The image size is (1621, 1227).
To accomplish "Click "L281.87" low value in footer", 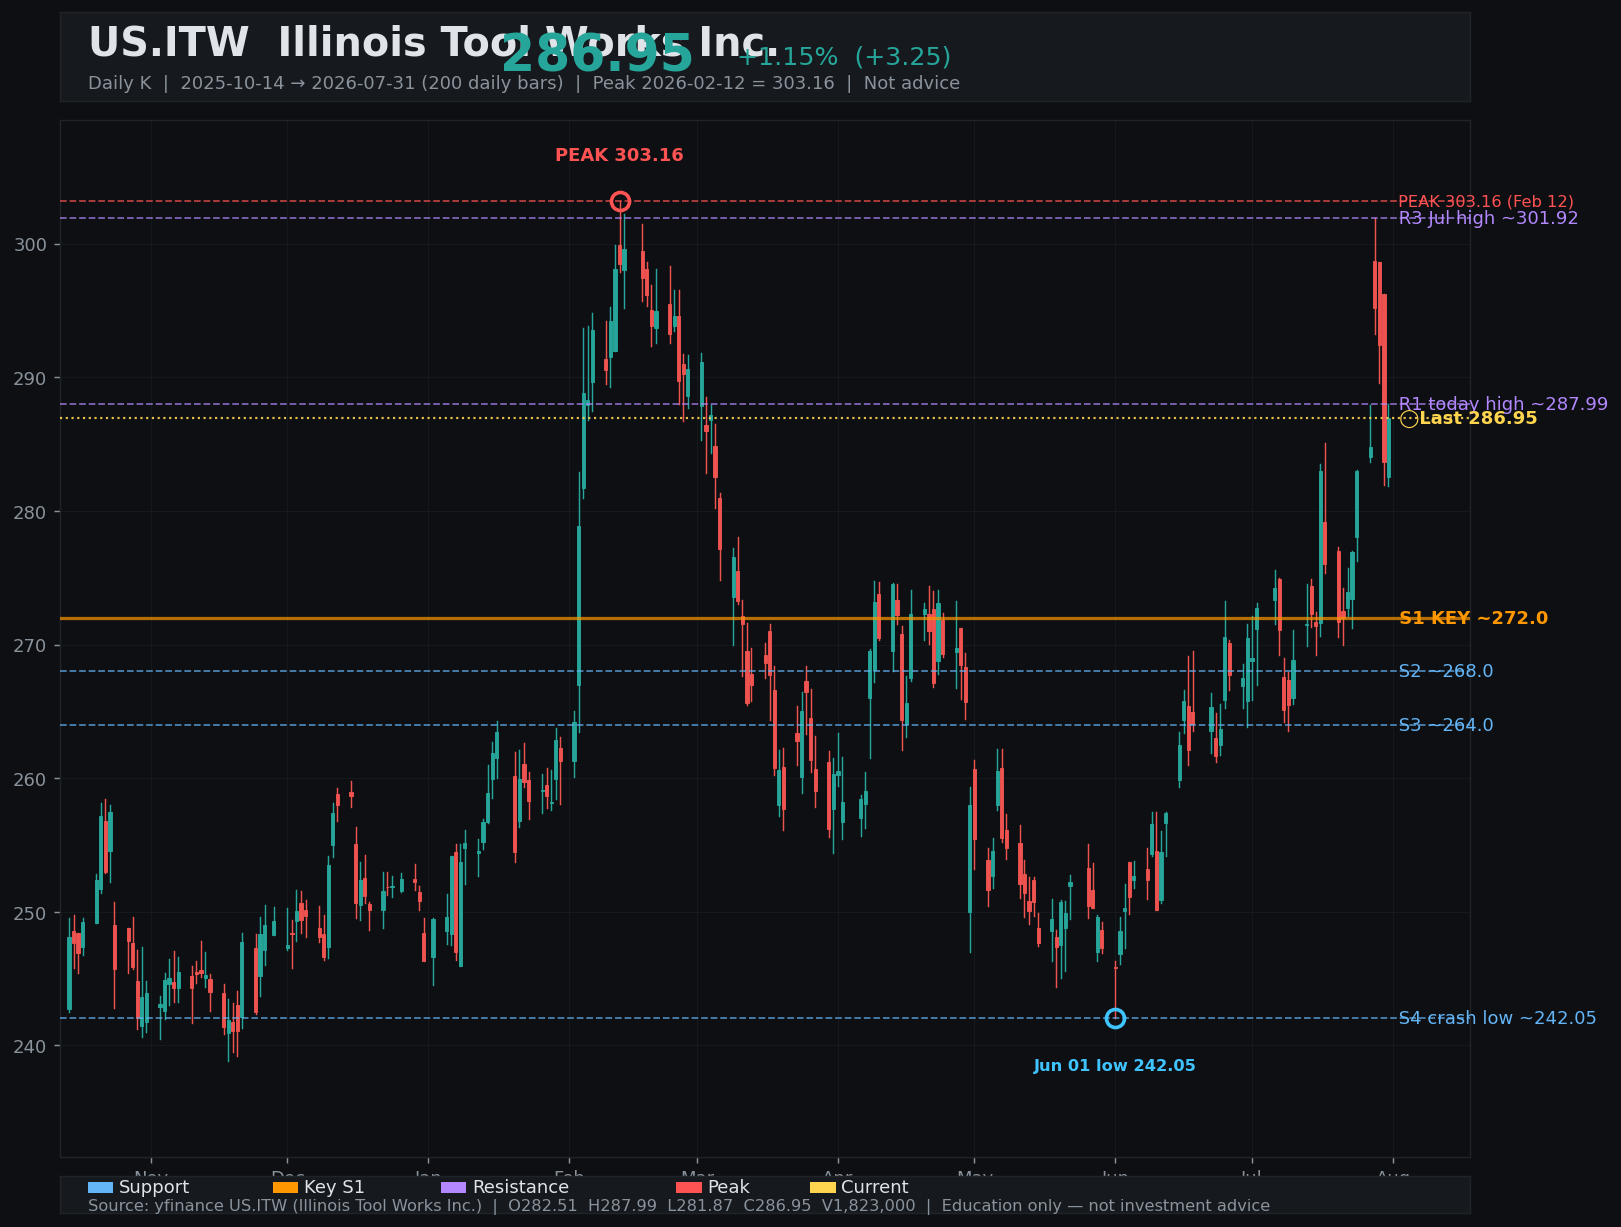I will pos(700,1206).
